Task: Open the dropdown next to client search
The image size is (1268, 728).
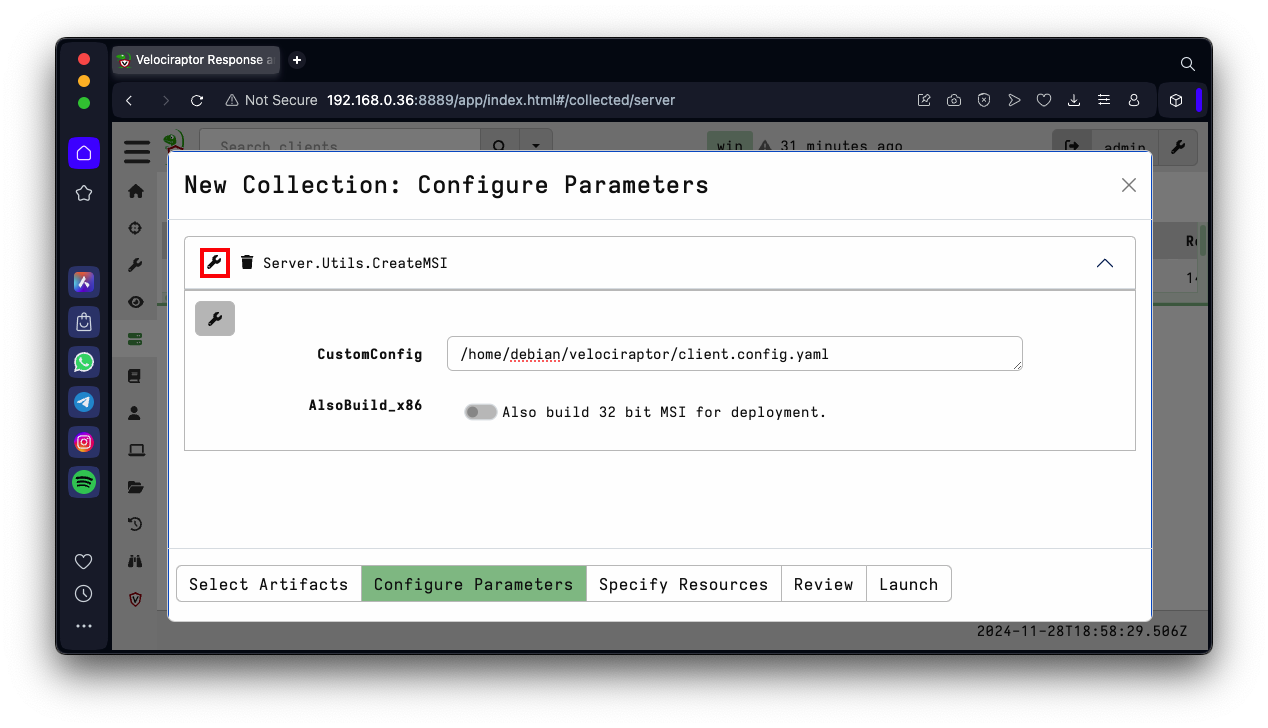Action: click(536, 146)
